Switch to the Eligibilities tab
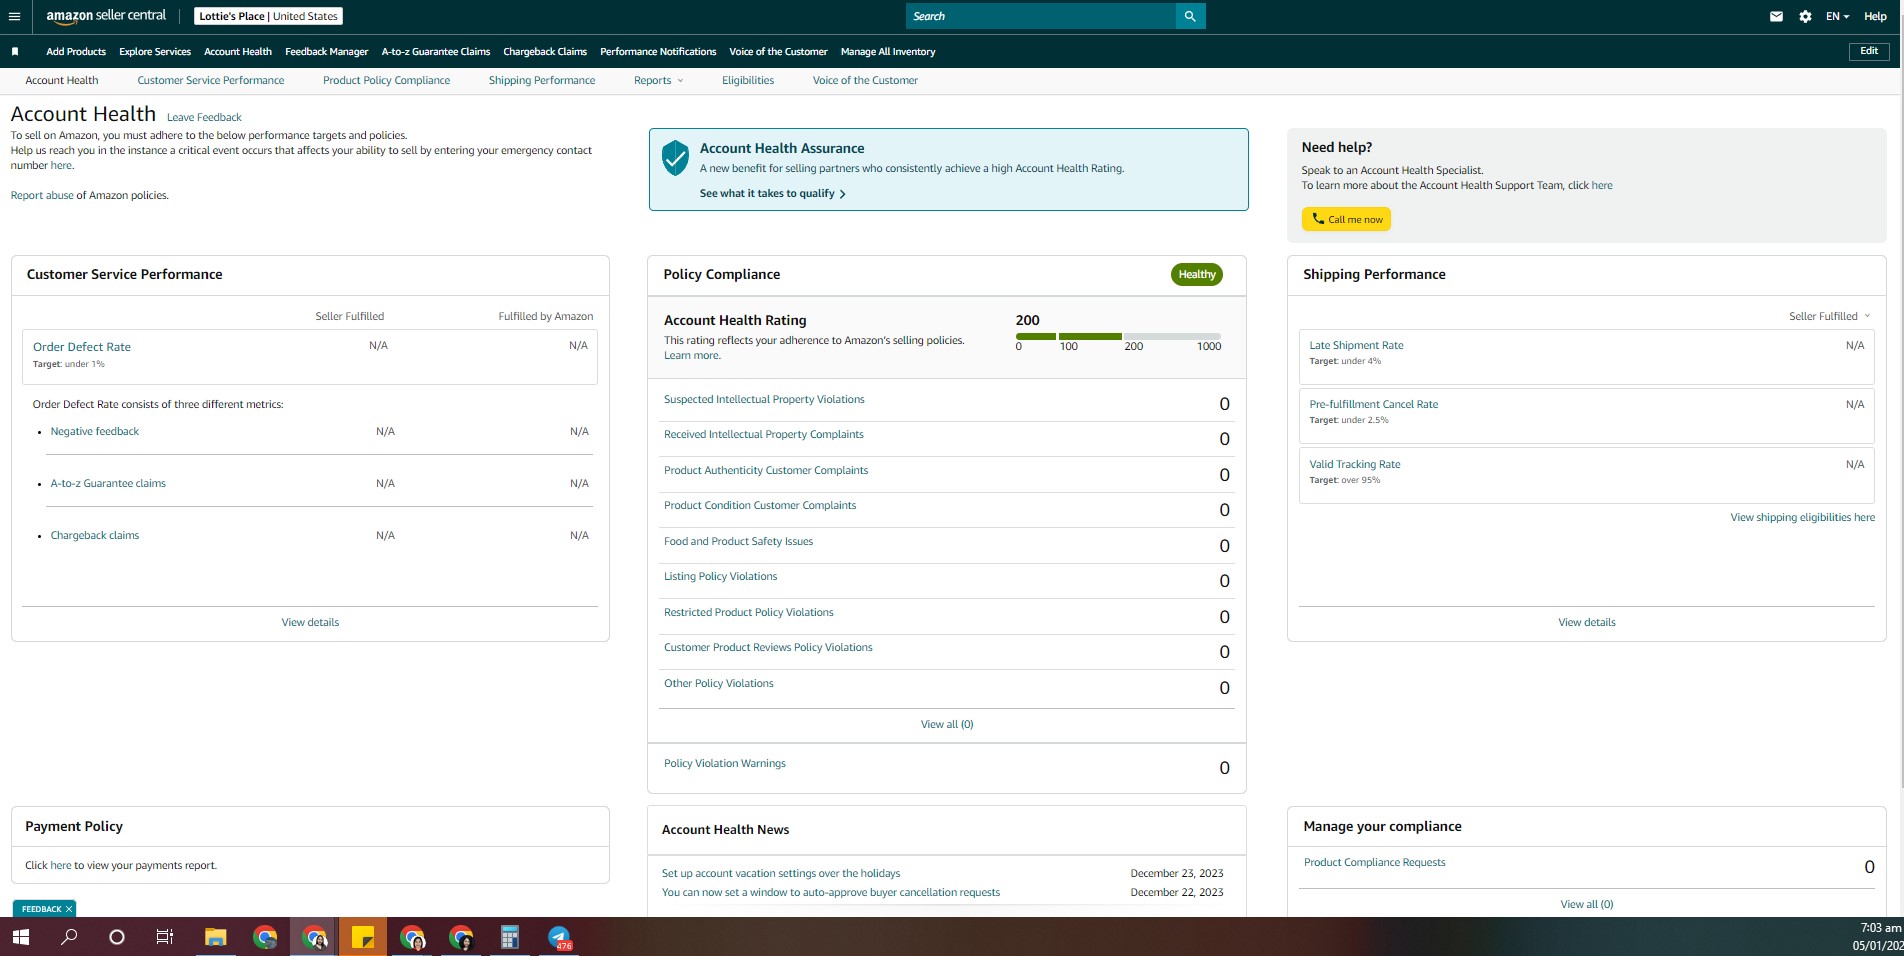The width and height of the screenshot is (1904, 956). click(748, 81)
